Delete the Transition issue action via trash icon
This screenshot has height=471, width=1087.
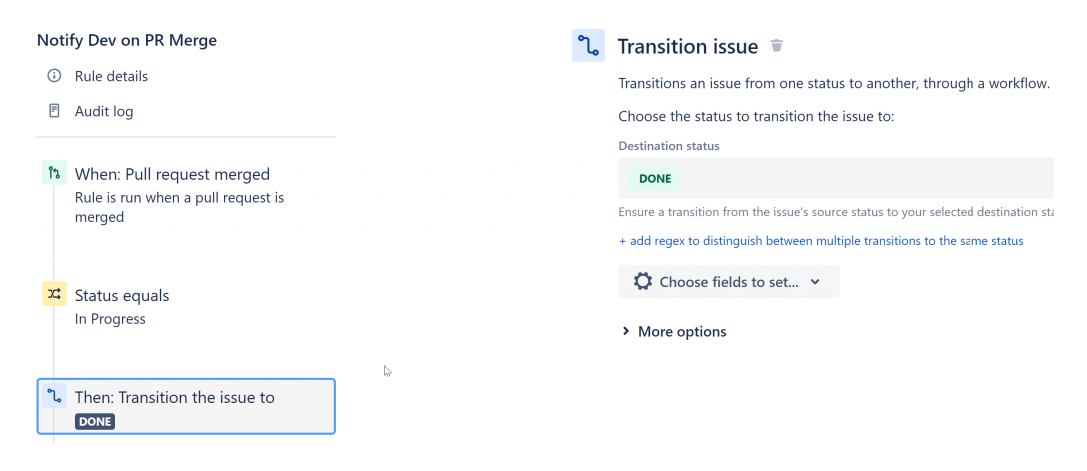[777, 47]
